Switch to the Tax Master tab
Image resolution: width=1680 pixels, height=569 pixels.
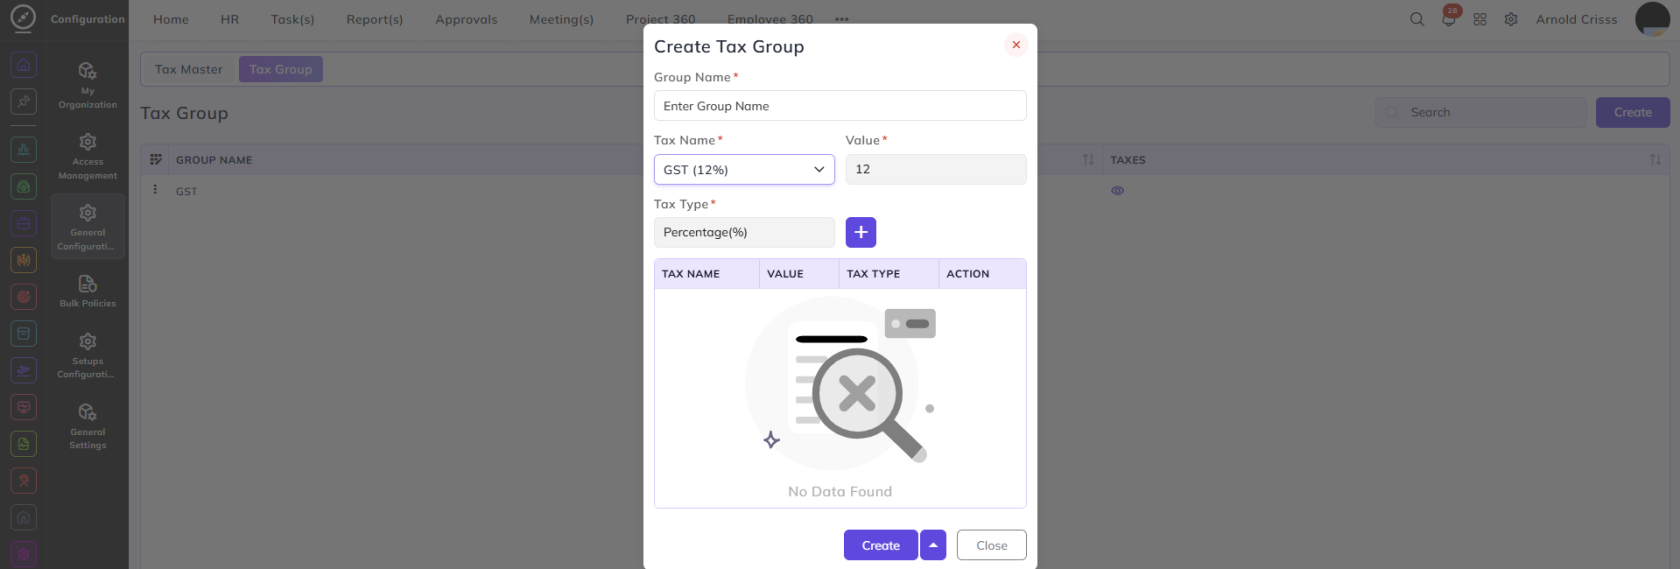pyautogui.click(x=189, y=69)
